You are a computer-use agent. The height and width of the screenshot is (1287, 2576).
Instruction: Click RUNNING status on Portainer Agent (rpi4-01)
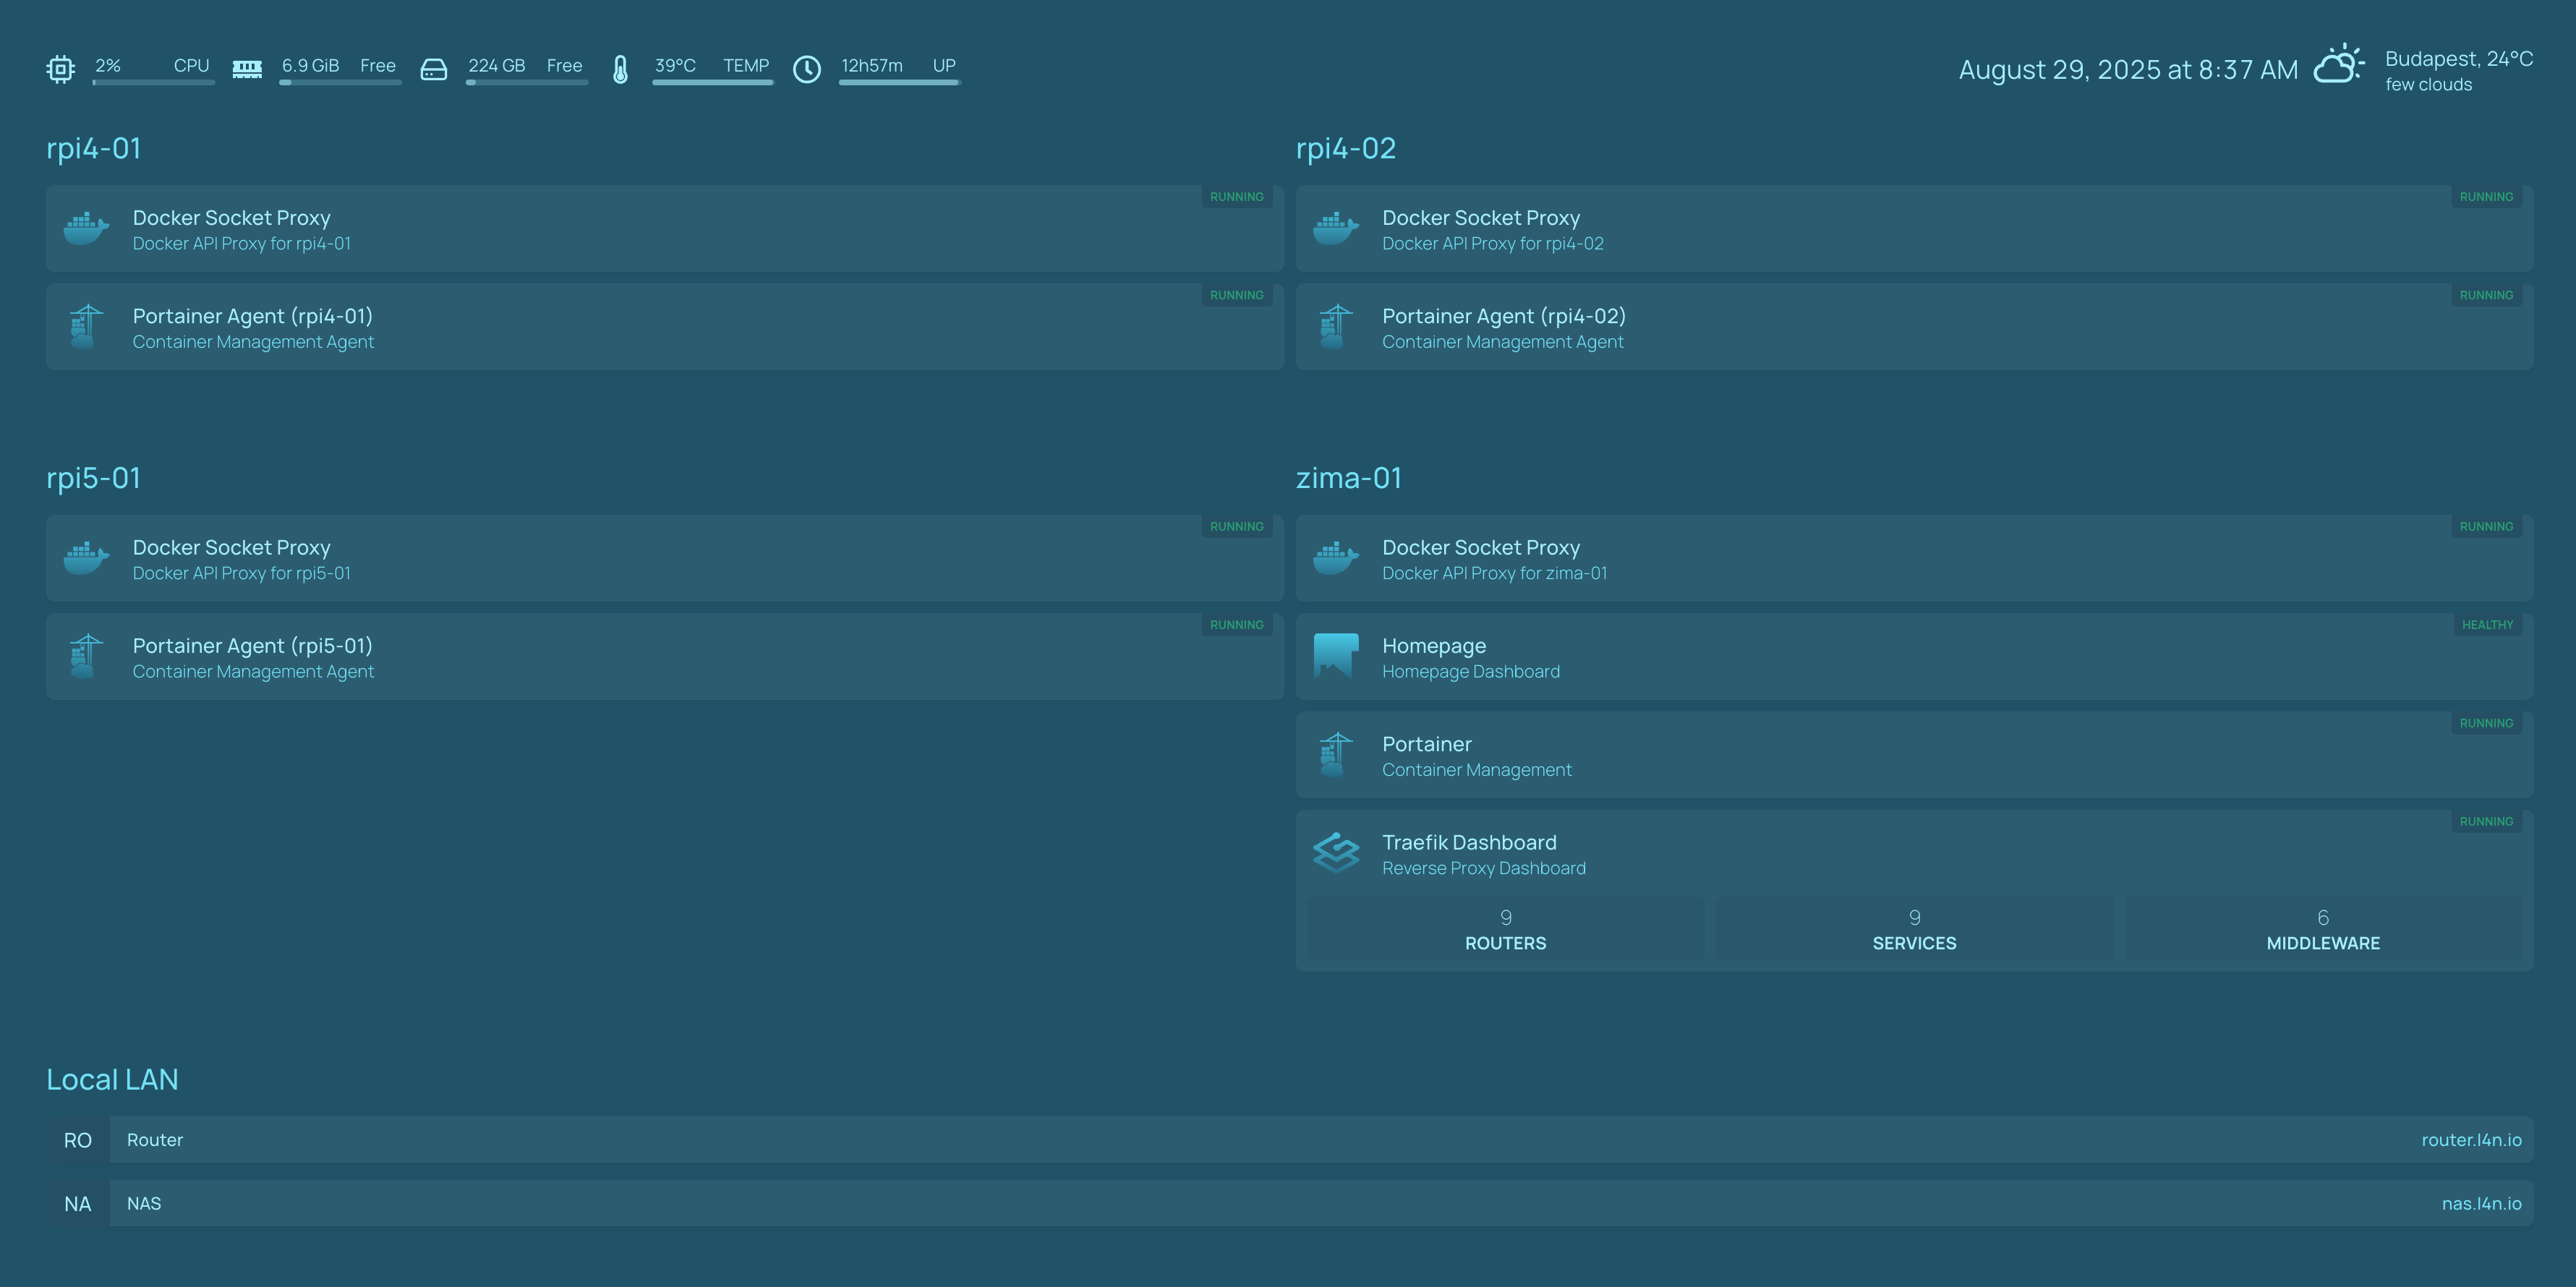[x=1237, y=295]
